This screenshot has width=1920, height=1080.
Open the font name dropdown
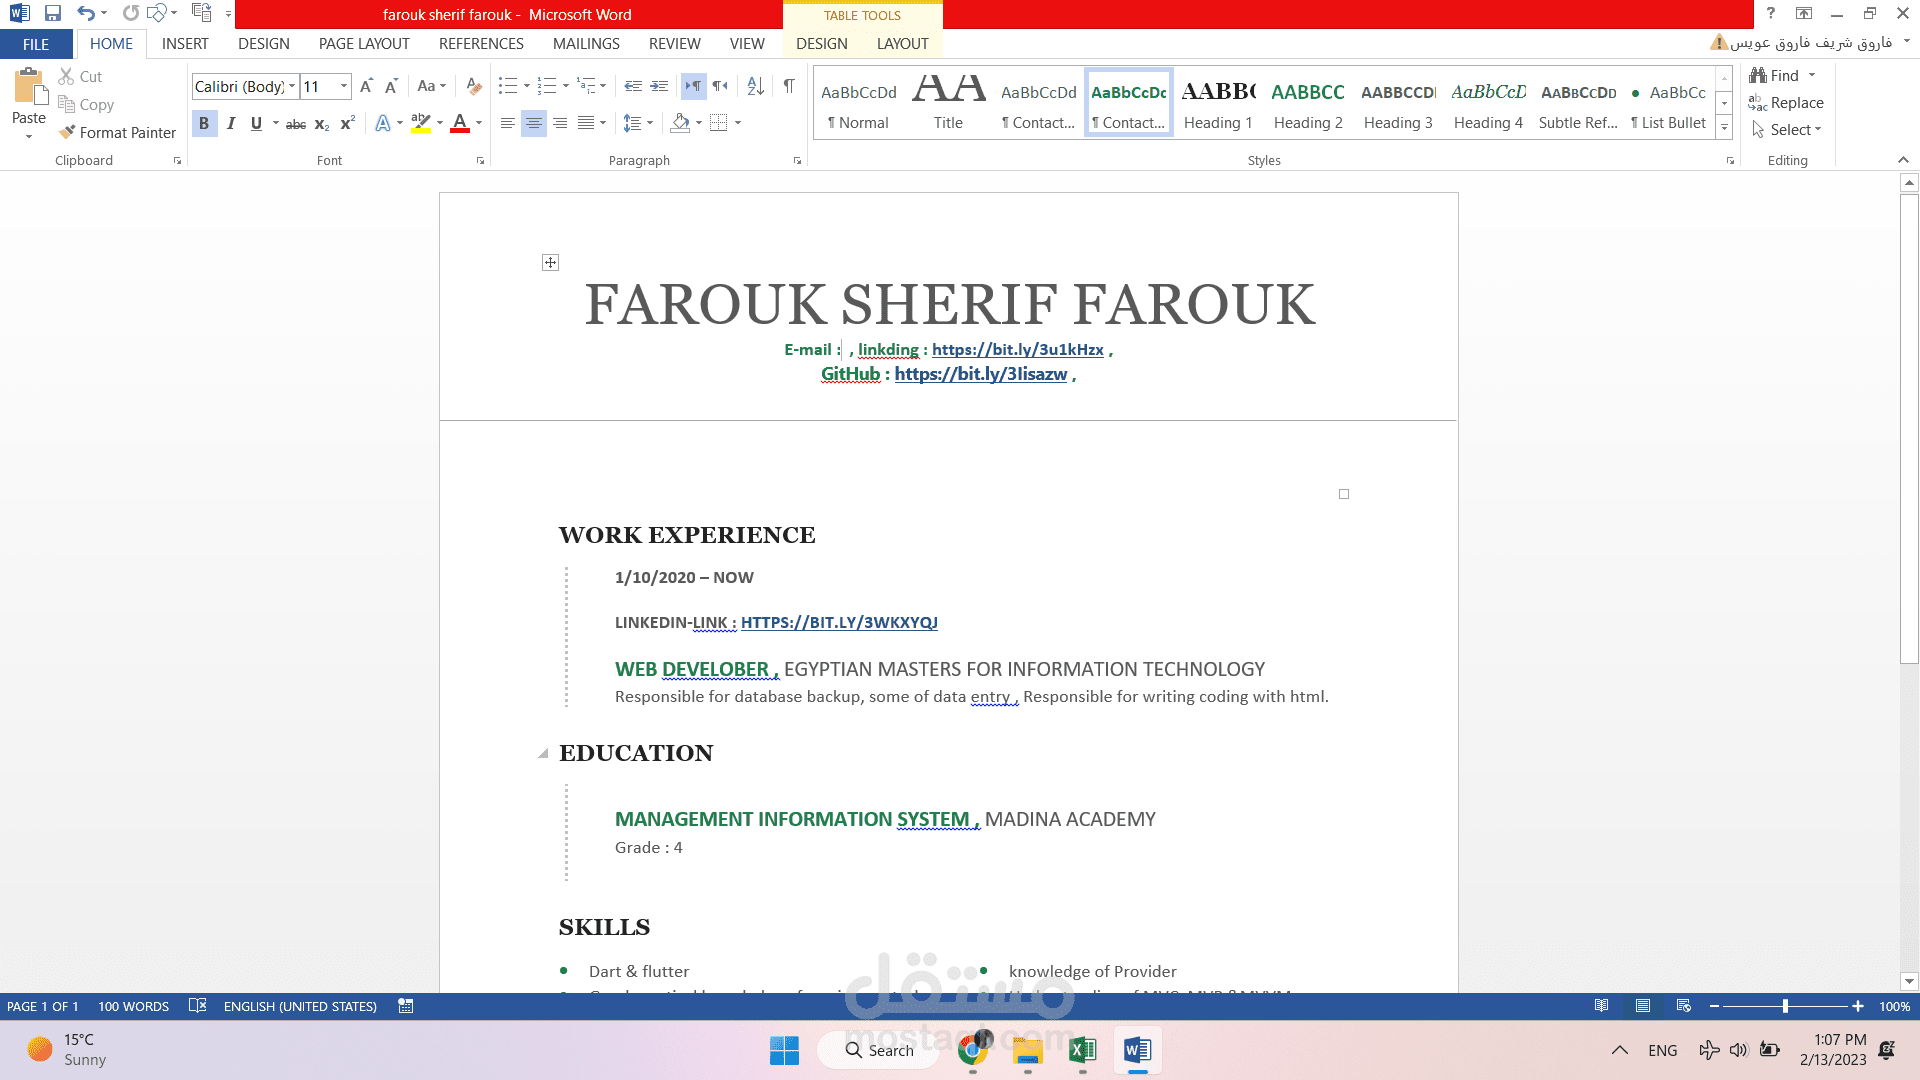292,87
